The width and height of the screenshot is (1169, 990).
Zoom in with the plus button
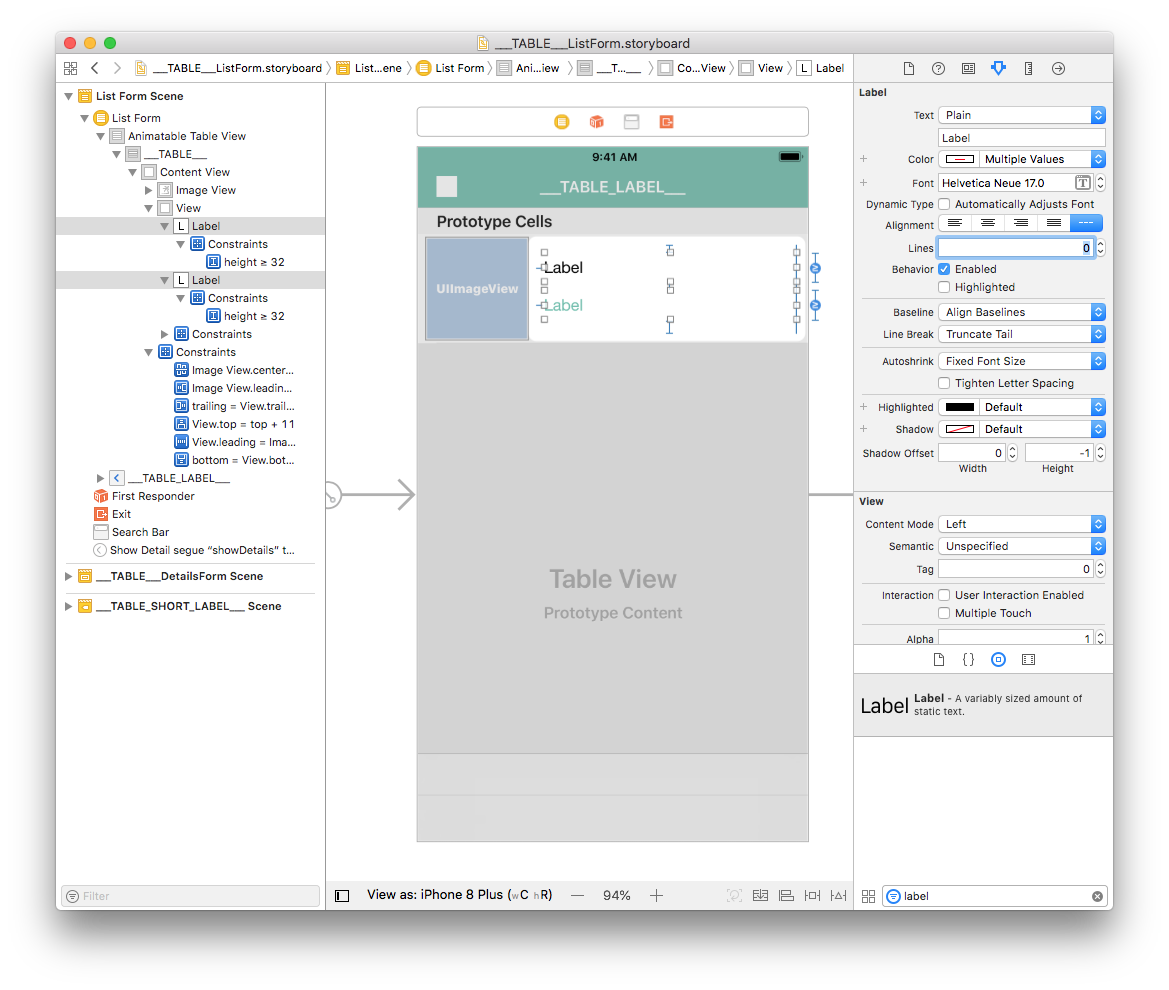[656, 895]
